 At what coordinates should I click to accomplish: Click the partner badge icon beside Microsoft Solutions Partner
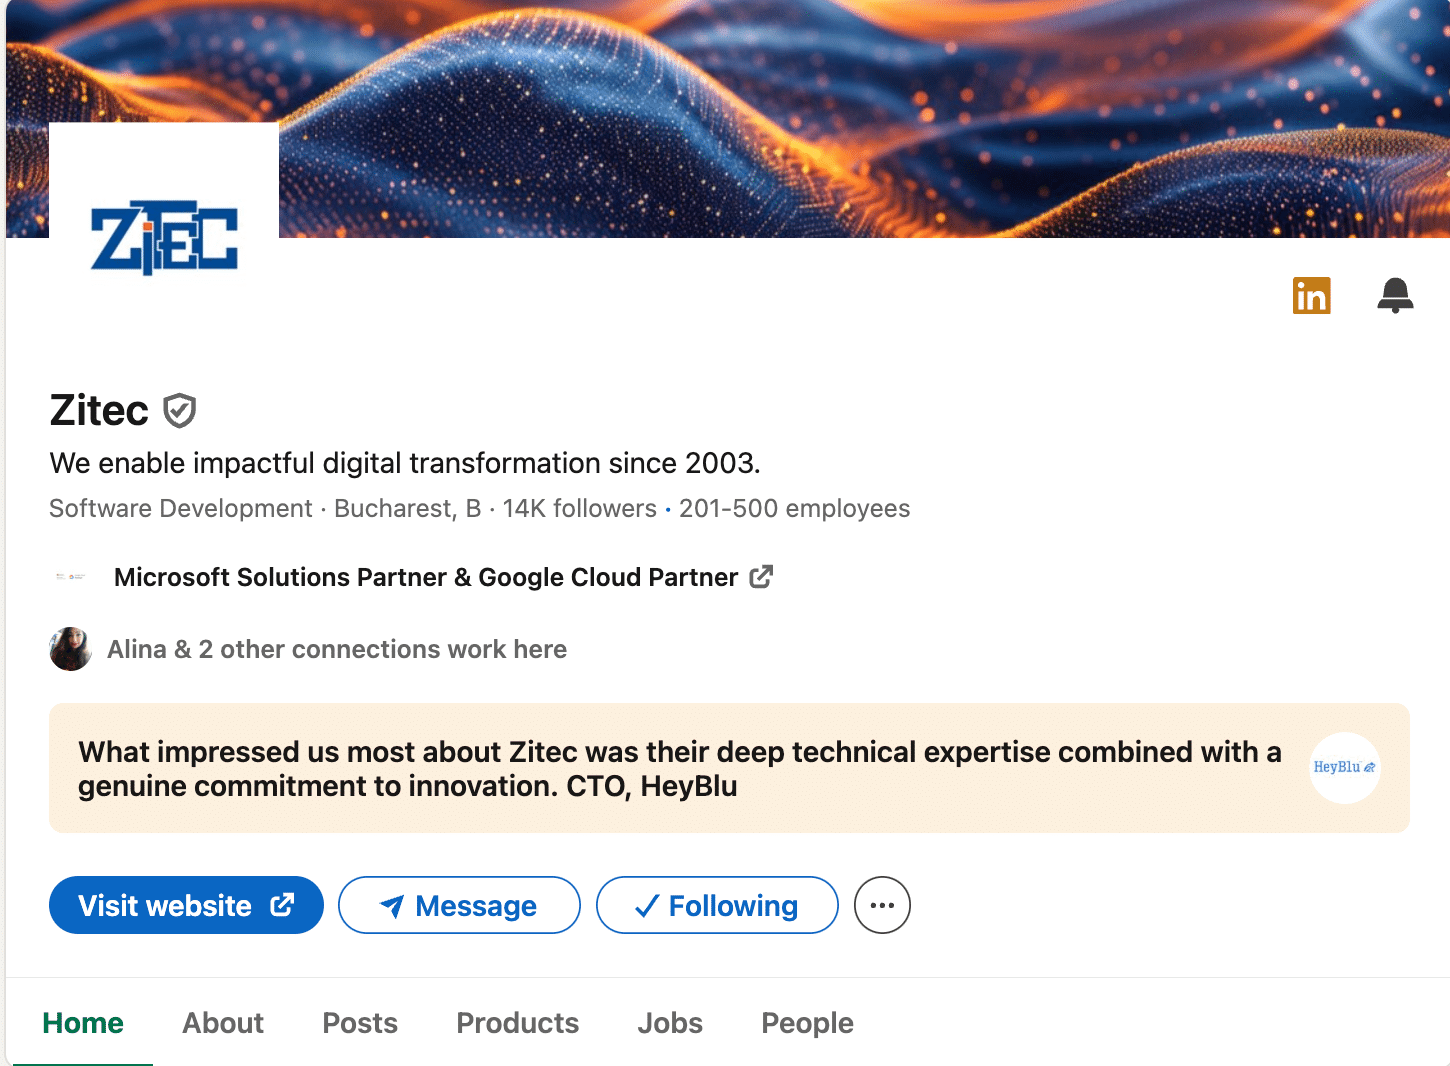click(x=70, y=577)
